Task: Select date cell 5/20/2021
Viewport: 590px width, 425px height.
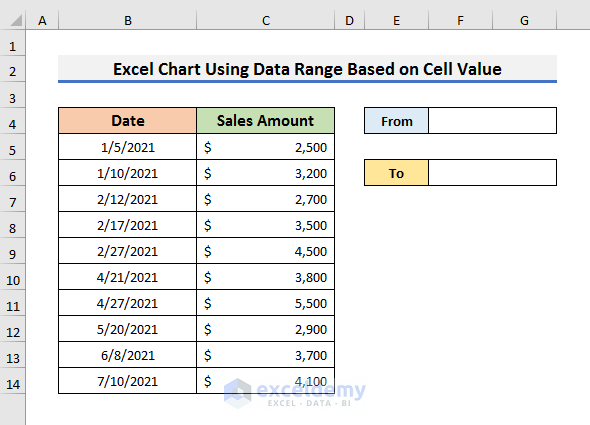Action: click(128, 329)
